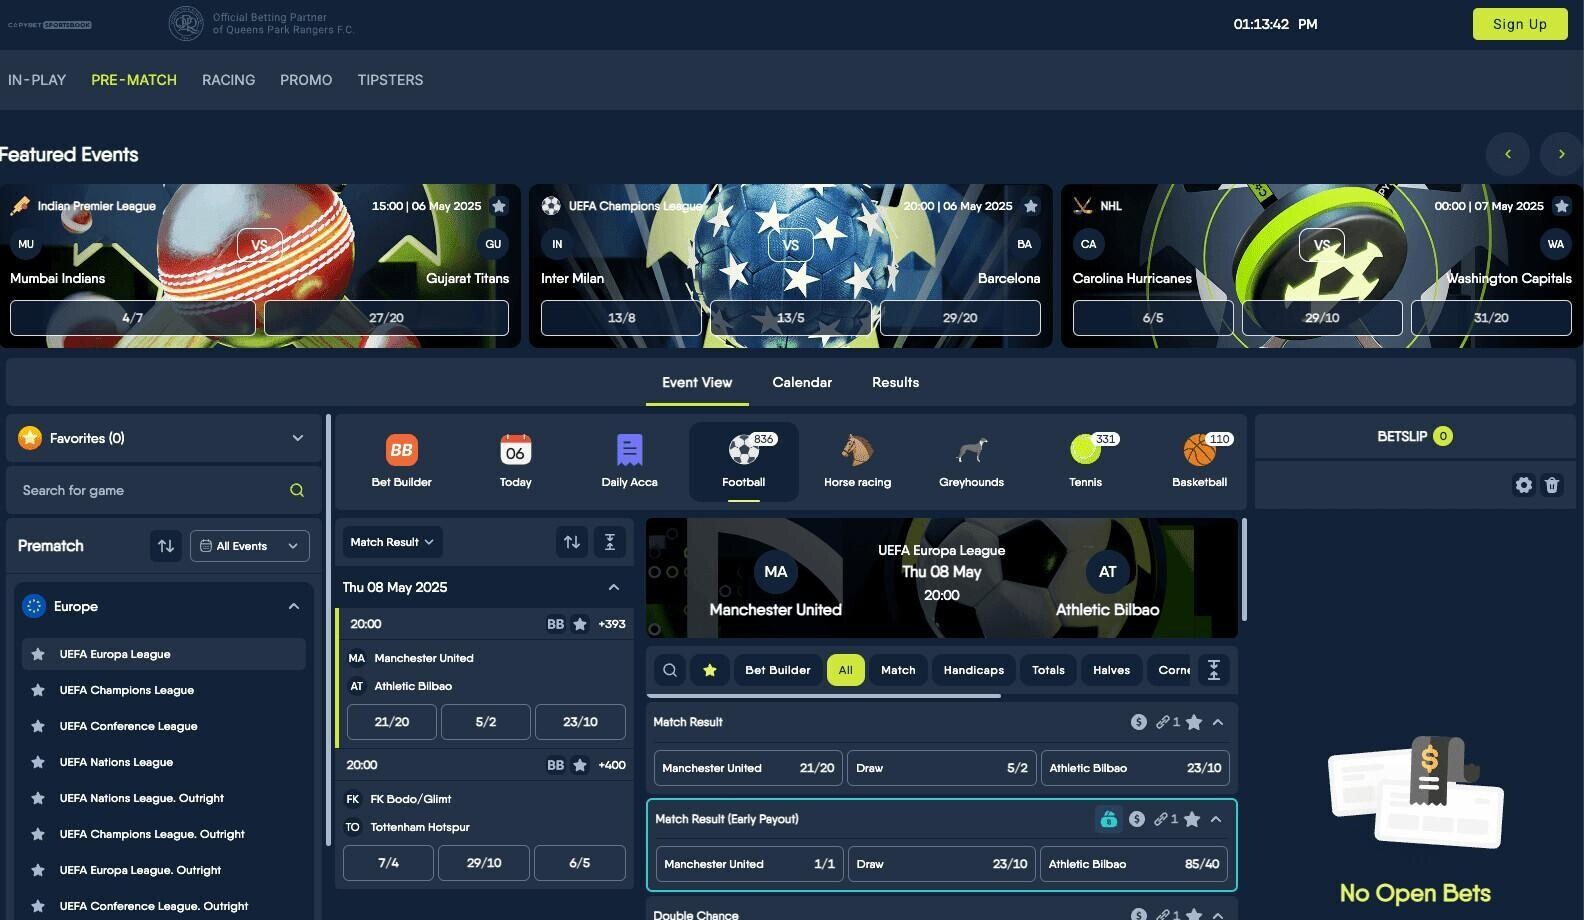This screenshot has height=920, width=1584.
Task: Open UEFA Nations League. Outright in sidebar
Action: pyautogui.click(x=141, y=798)
